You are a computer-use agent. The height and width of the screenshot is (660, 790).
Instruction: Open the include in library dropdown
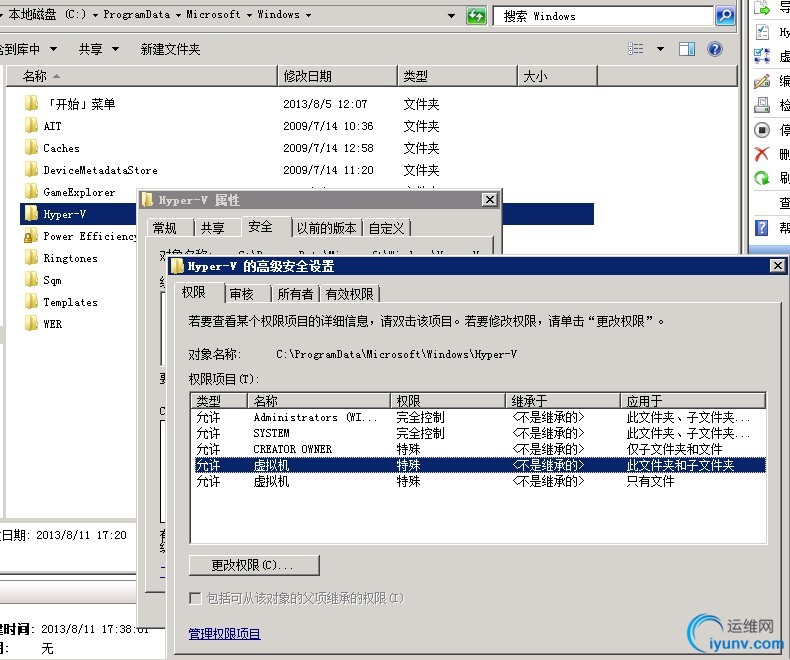point(53,49)
